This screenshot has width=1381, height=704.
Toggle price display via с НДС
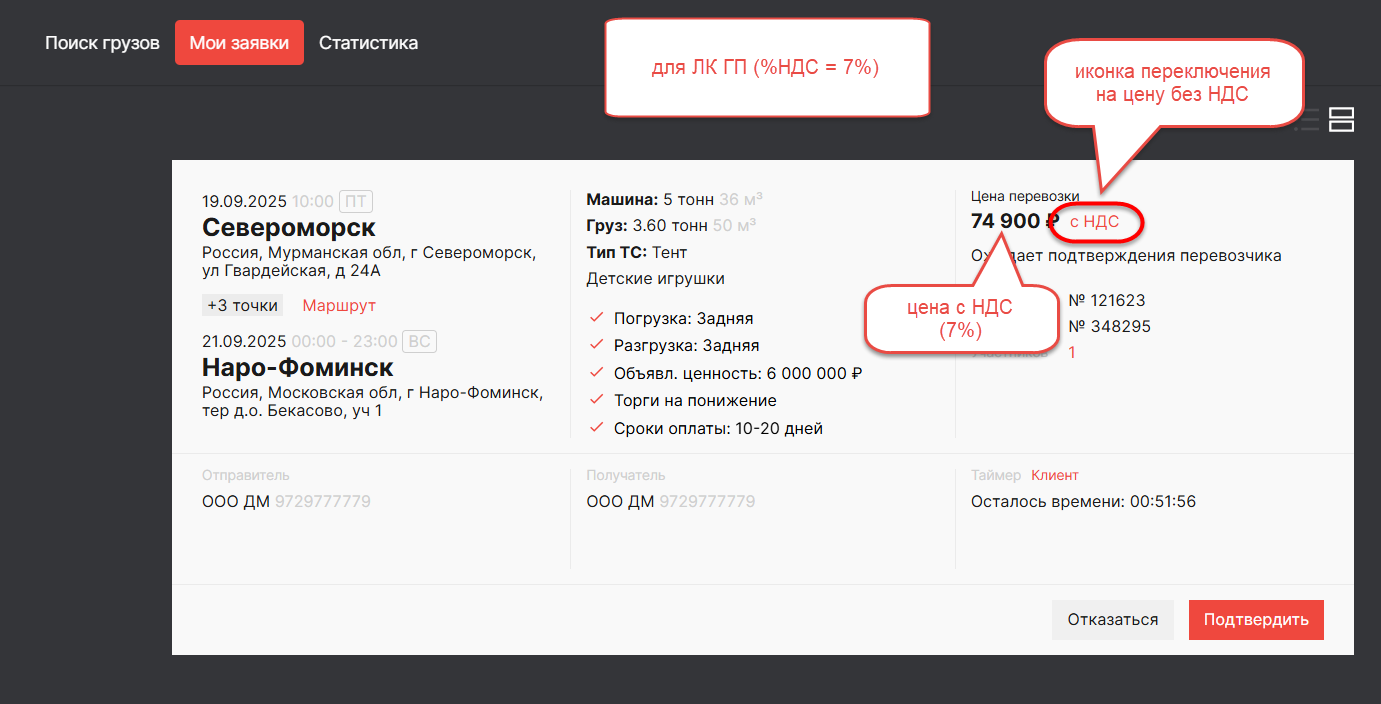pos(1094,222)
